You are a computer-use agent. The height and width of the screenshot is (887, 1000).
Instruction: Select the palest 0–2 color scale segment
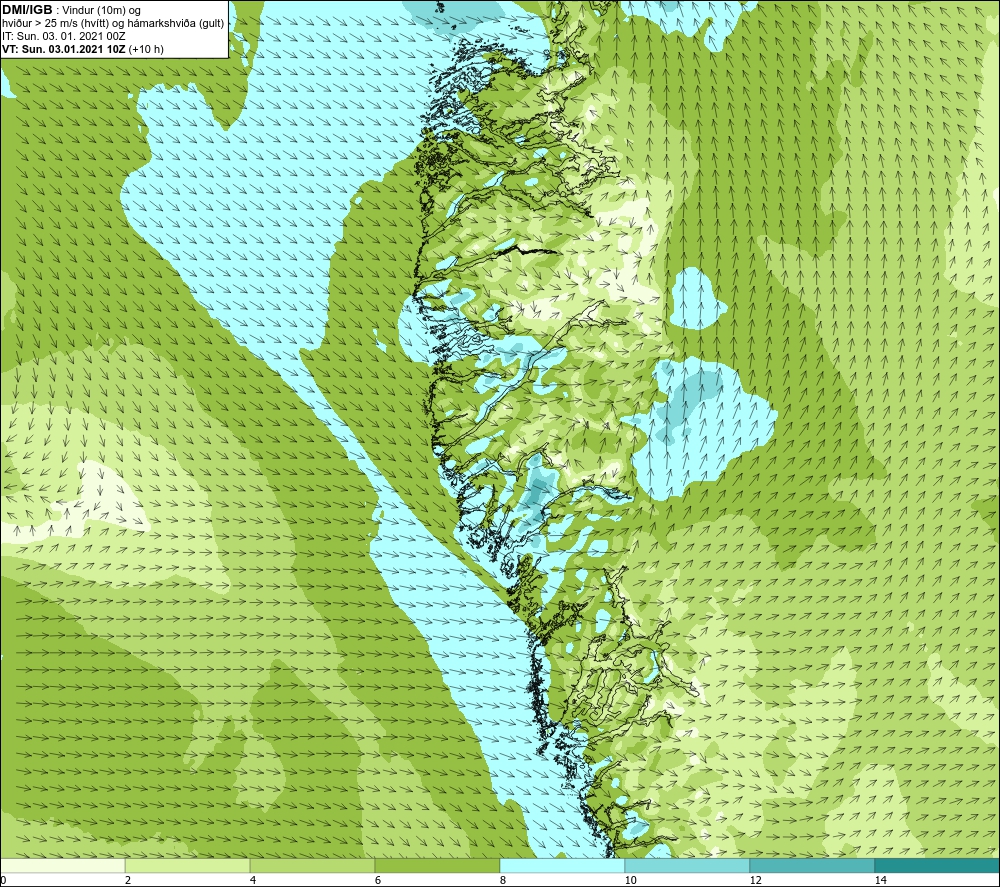(62, 865)
